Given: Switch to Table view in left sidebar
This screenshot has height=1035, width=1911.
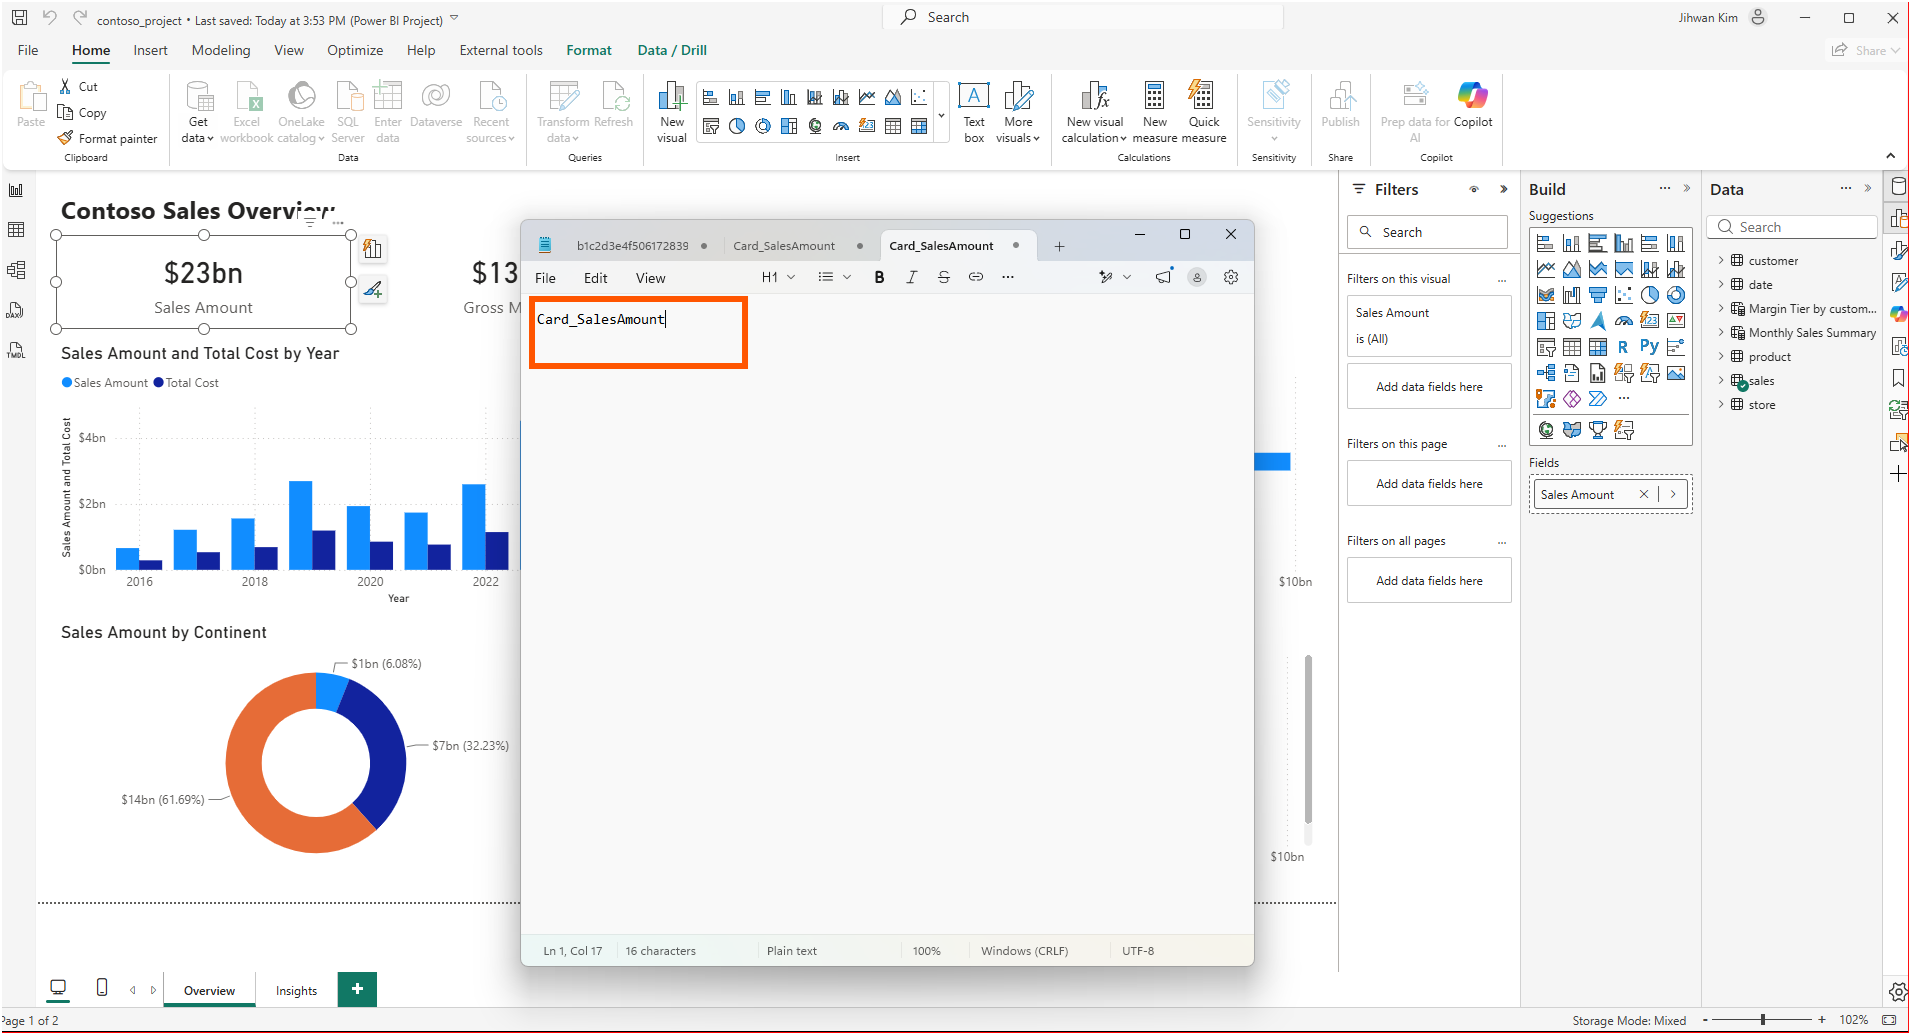Looking at the screenshot, I should coord(16,230).
